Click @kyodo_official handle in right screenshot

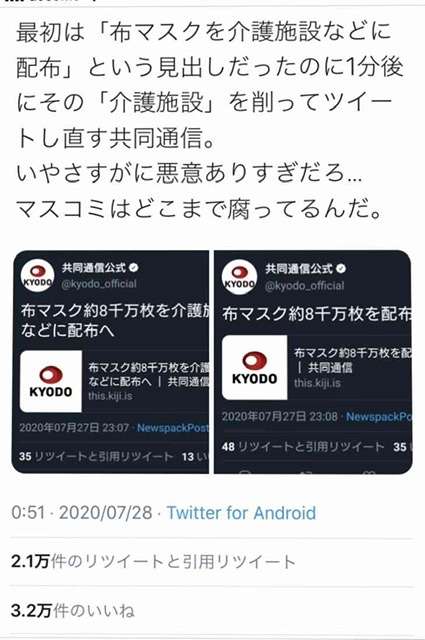pos(305,286)
